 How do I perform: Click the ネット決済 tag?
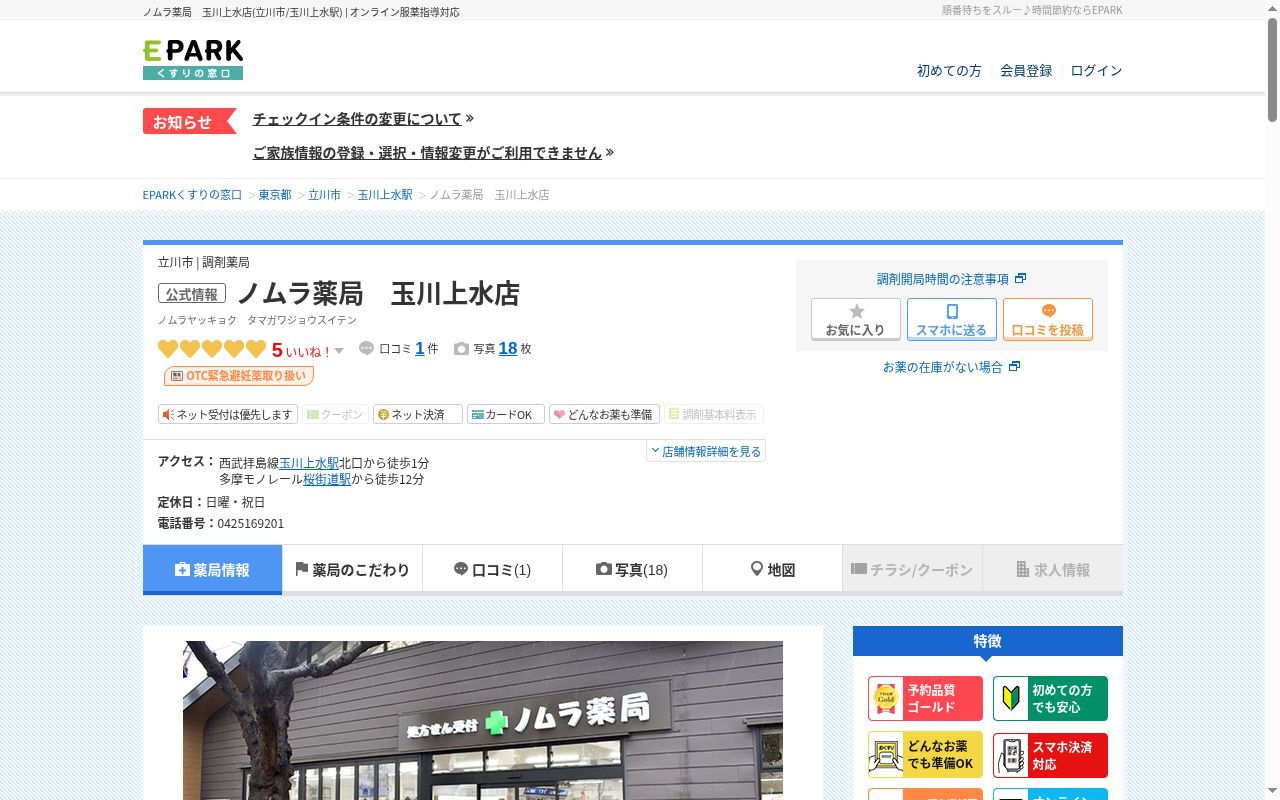(x=418, y=414)
